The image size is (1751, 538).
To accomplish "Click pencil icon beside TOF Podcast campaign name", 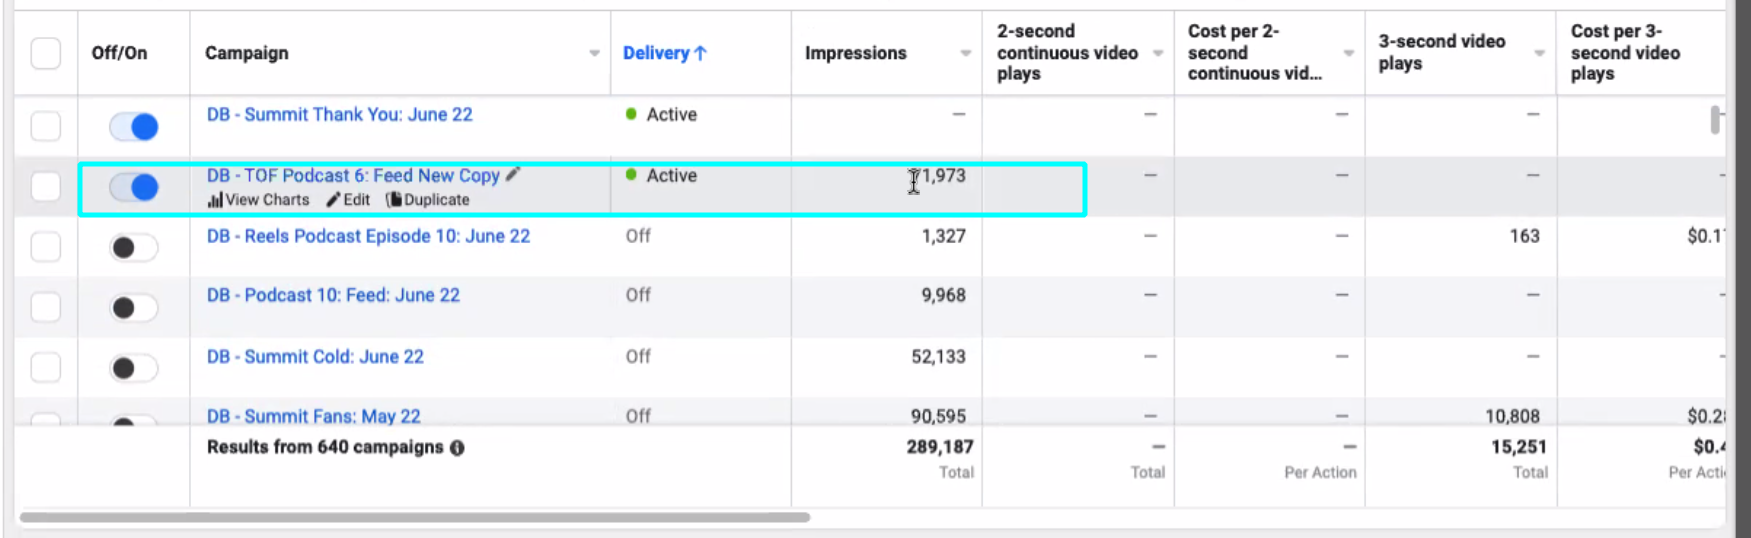I will pyautogui.click(x=513, y=175).
